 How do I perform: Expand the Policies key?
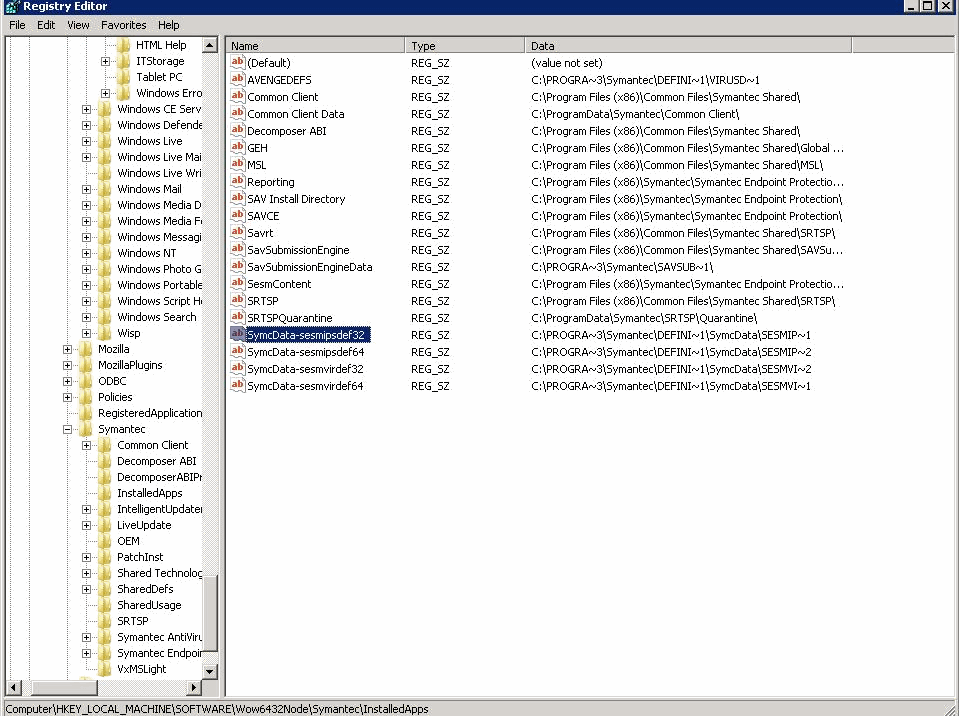coord(67,397)
